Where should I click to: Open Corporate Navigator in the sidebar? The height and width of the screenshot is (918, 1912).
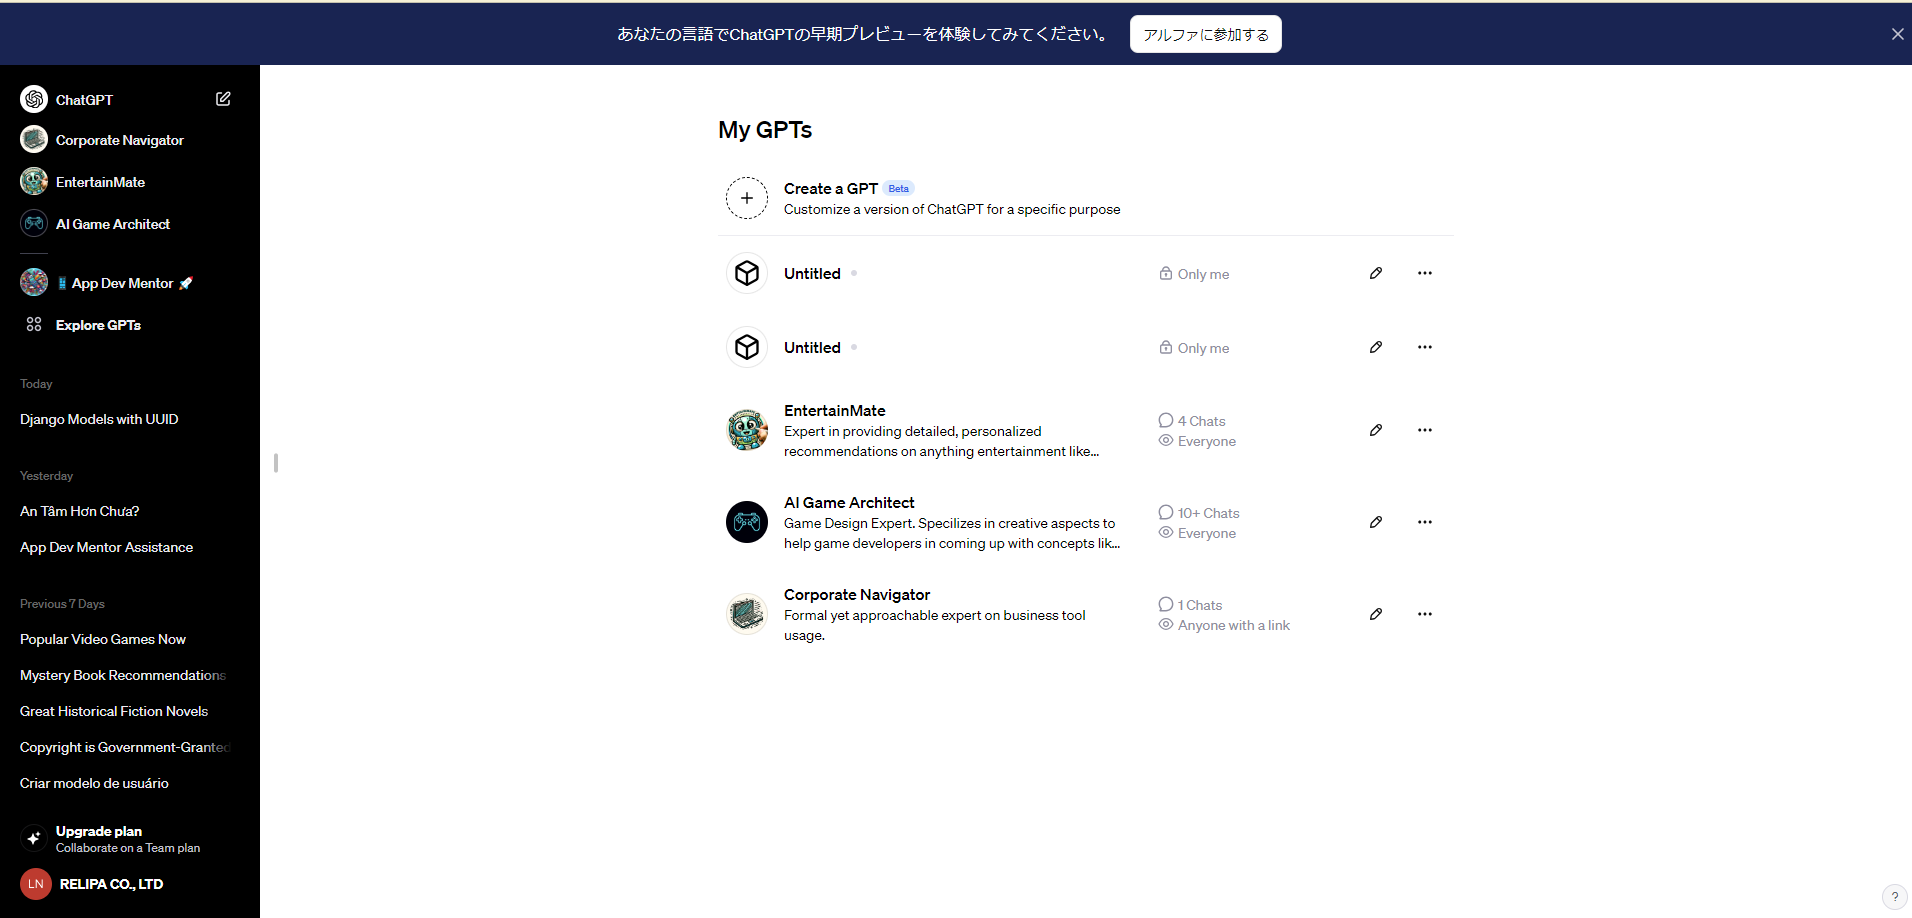[x=119, y=140]
